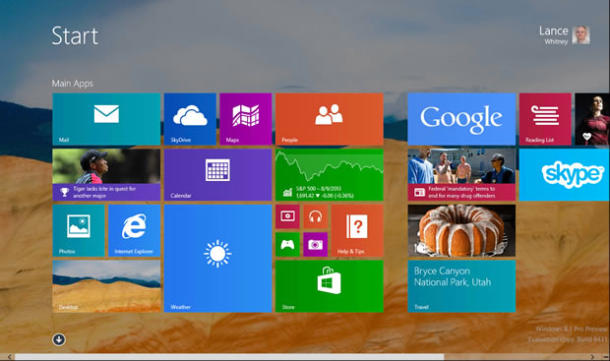This screenshot has height=361, width=610.
Task: Open the Music headphones tile
Action: coord(316,217)
